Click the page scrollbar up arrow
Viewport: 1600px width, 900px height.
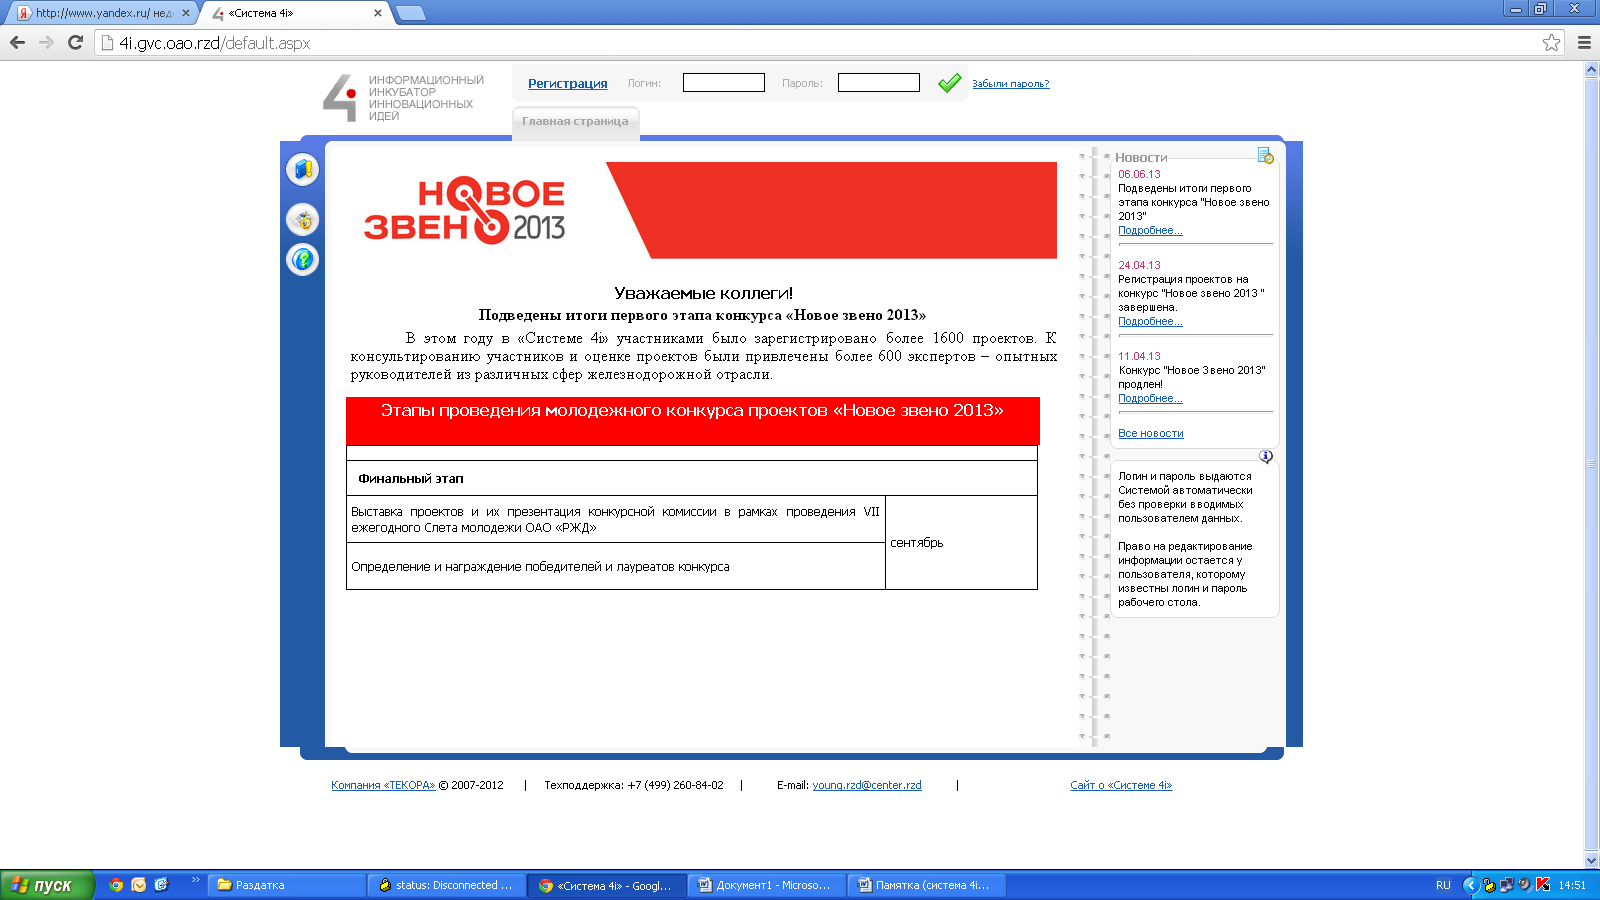click(1591, 69)
